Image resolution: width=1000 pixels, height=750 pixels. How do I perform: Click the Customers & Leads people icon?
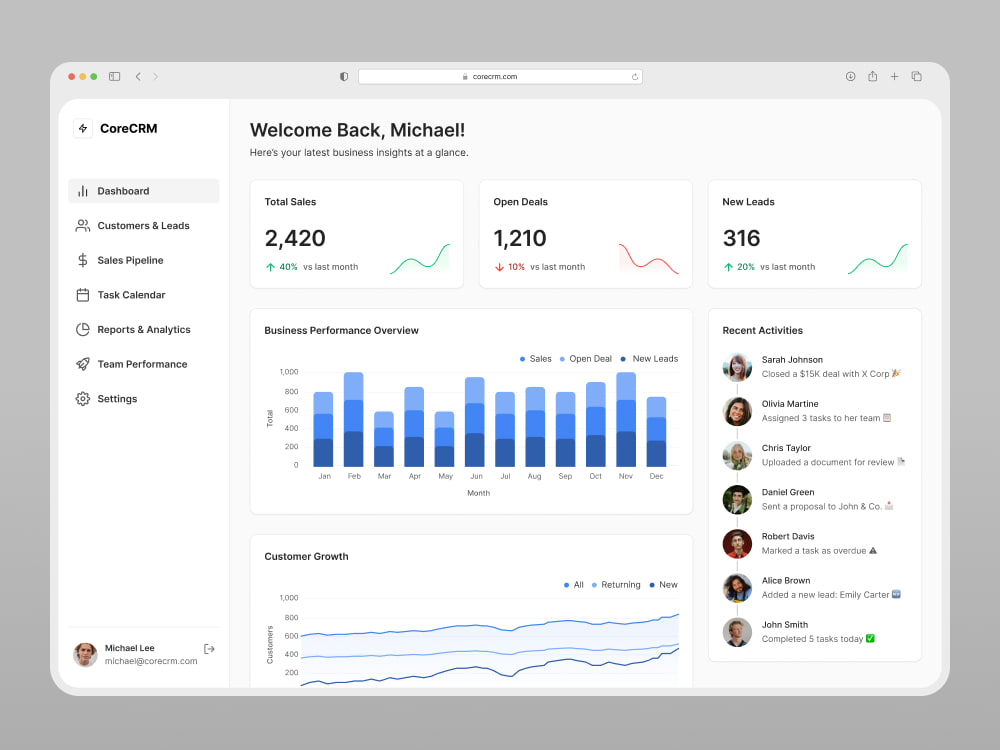(83, 226)
